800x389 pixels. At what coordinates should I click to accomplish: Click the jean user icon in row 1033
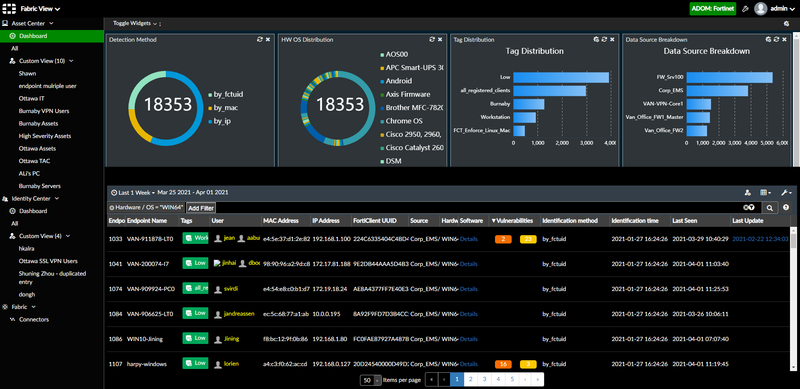coord(218,238)
